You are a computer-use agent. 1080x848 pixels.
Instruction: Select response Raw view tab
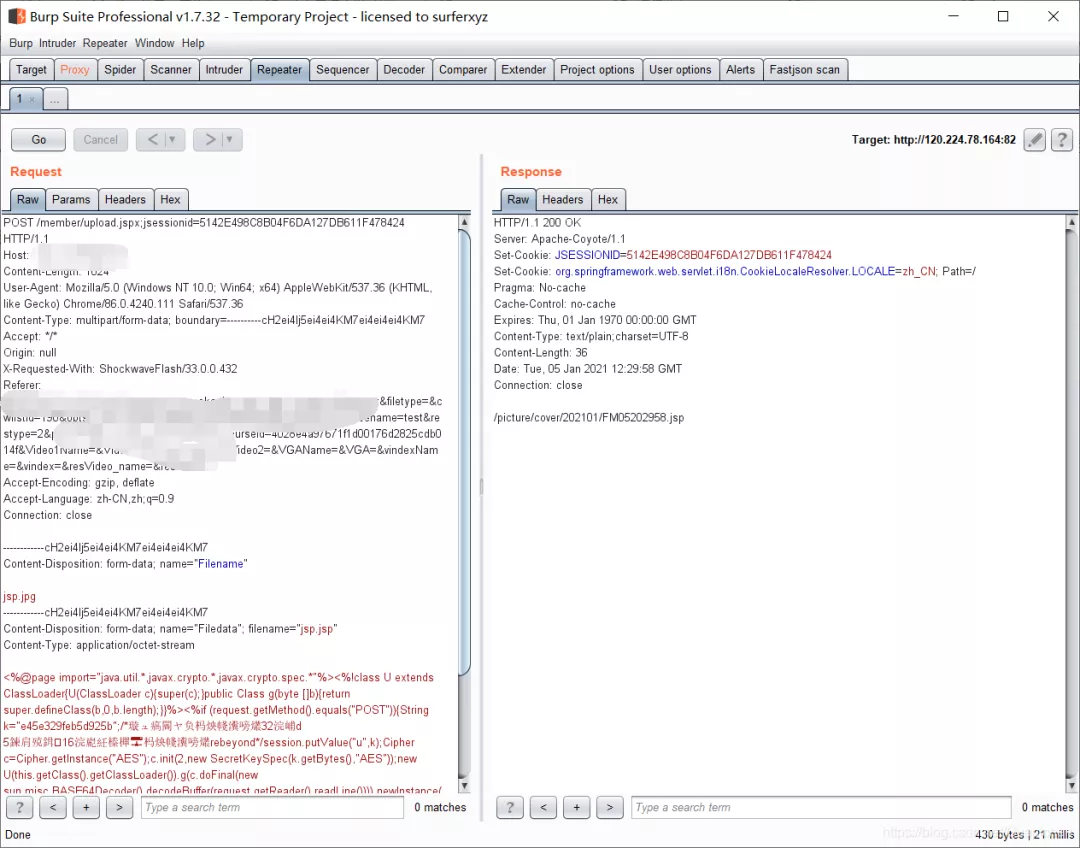518,200
